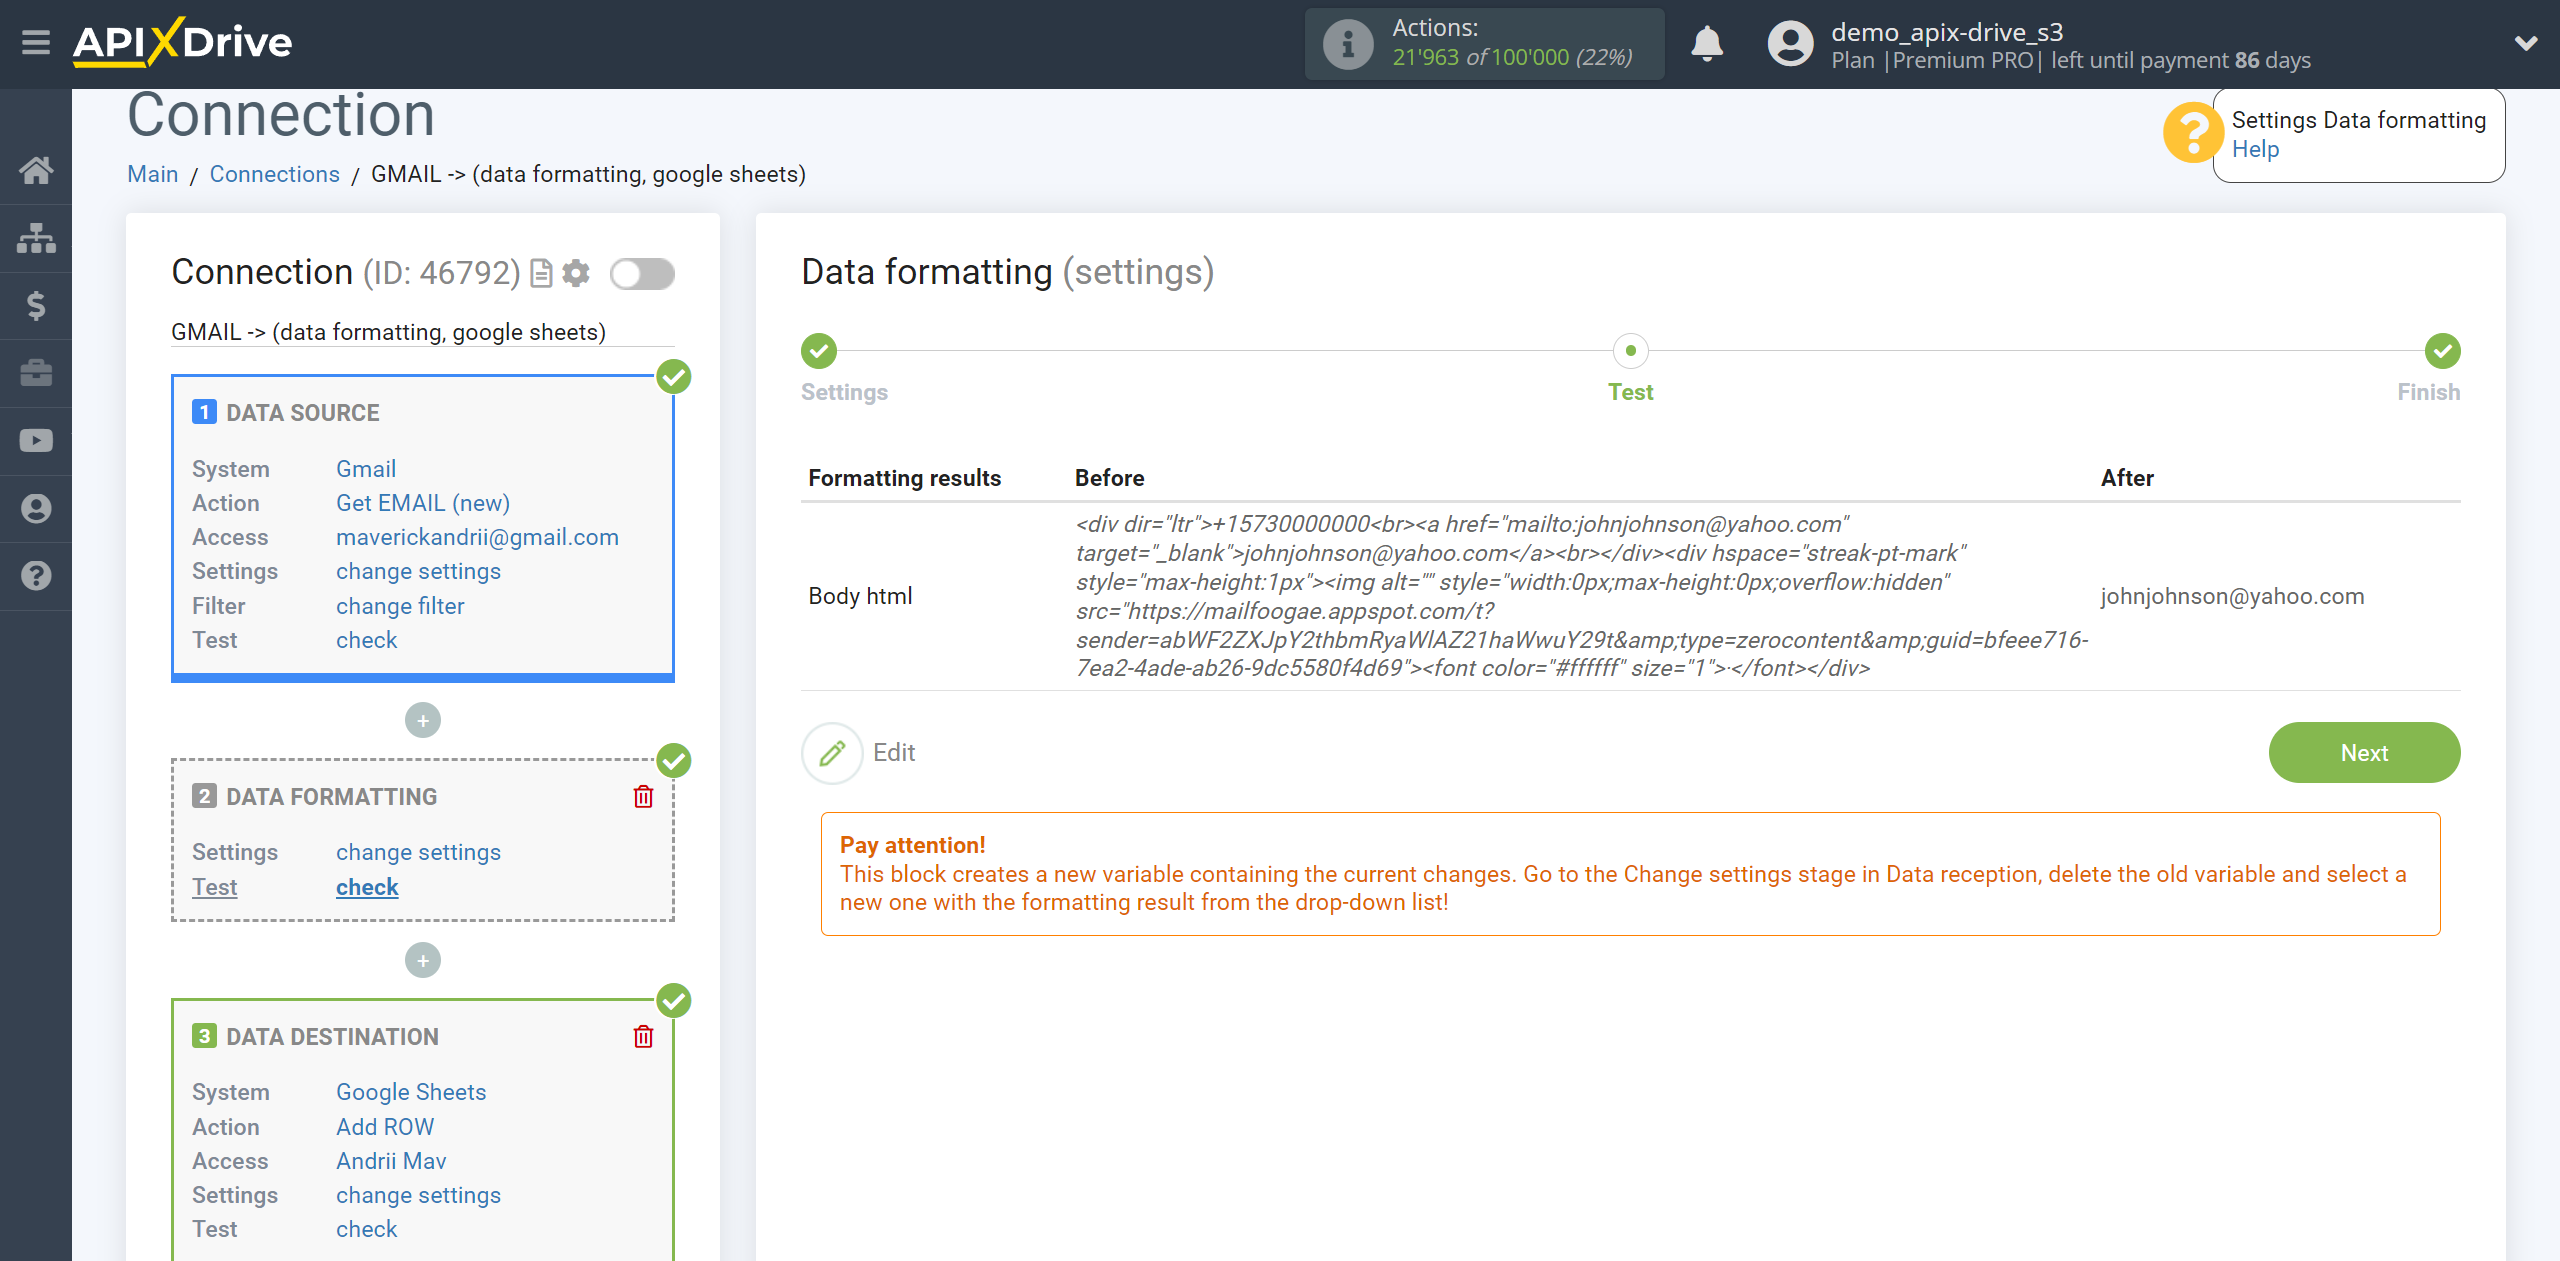The height and width of the screenshot is (1261, 2560).
Task: Click change filter link
Action: [400, 606]
